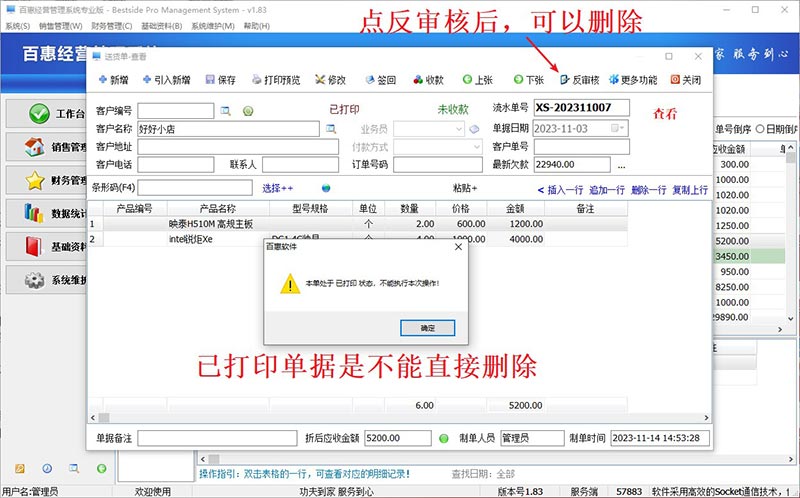Image resolution: width=800 pixels, height=498 pixels.
Task: Click the 删除一行 link
Action: click(648, 190)
